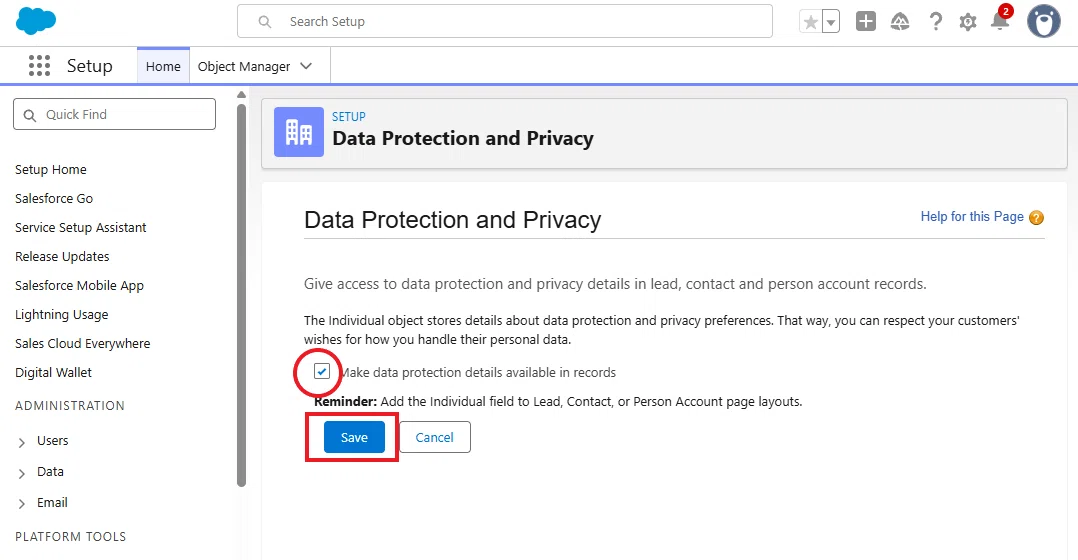Uncheck Make data protection details available
This screenshot has width=1078, height=560.
pyautogui.click(x=322, y=372)
